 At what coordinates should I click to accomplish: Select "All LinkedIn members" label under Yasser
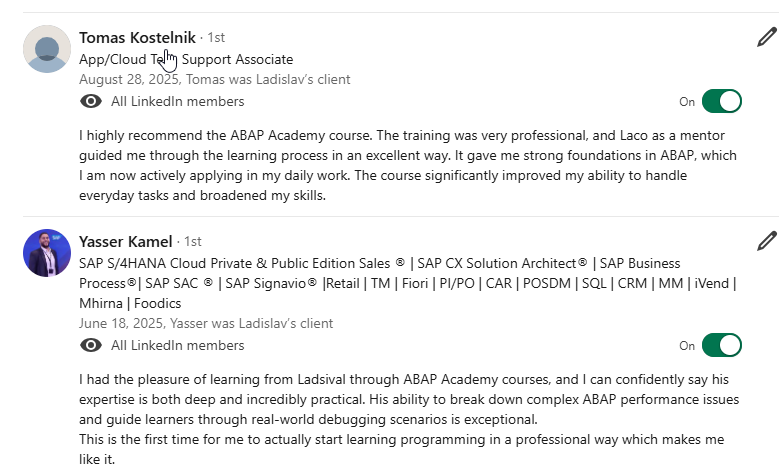click(x=177, y=345)
